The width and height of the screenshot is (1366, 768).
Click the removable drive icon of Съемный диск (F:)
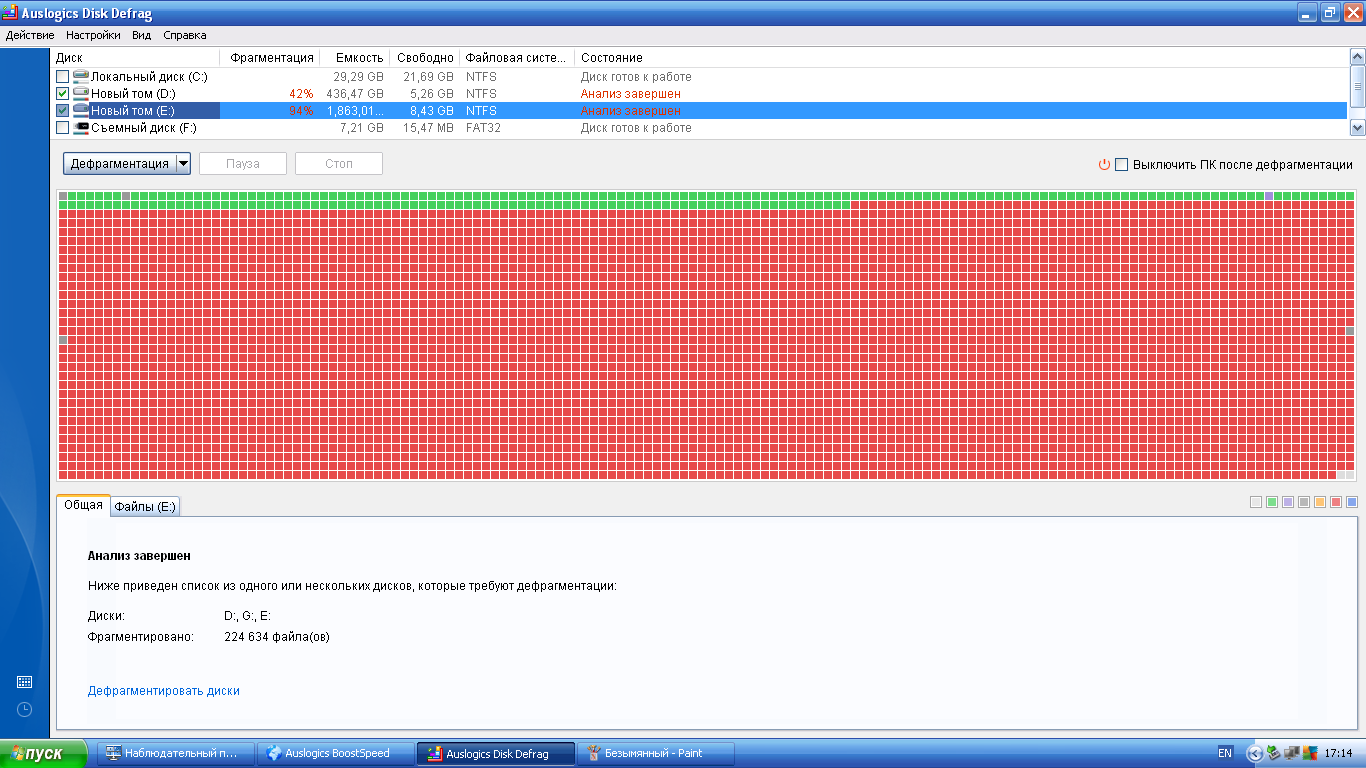click(x=81, y=128)
